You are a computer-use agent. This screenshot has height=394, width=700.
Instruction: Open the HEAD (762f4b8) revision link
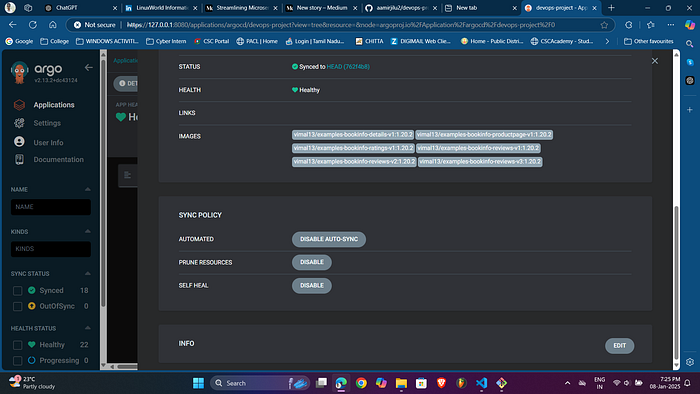348,66
